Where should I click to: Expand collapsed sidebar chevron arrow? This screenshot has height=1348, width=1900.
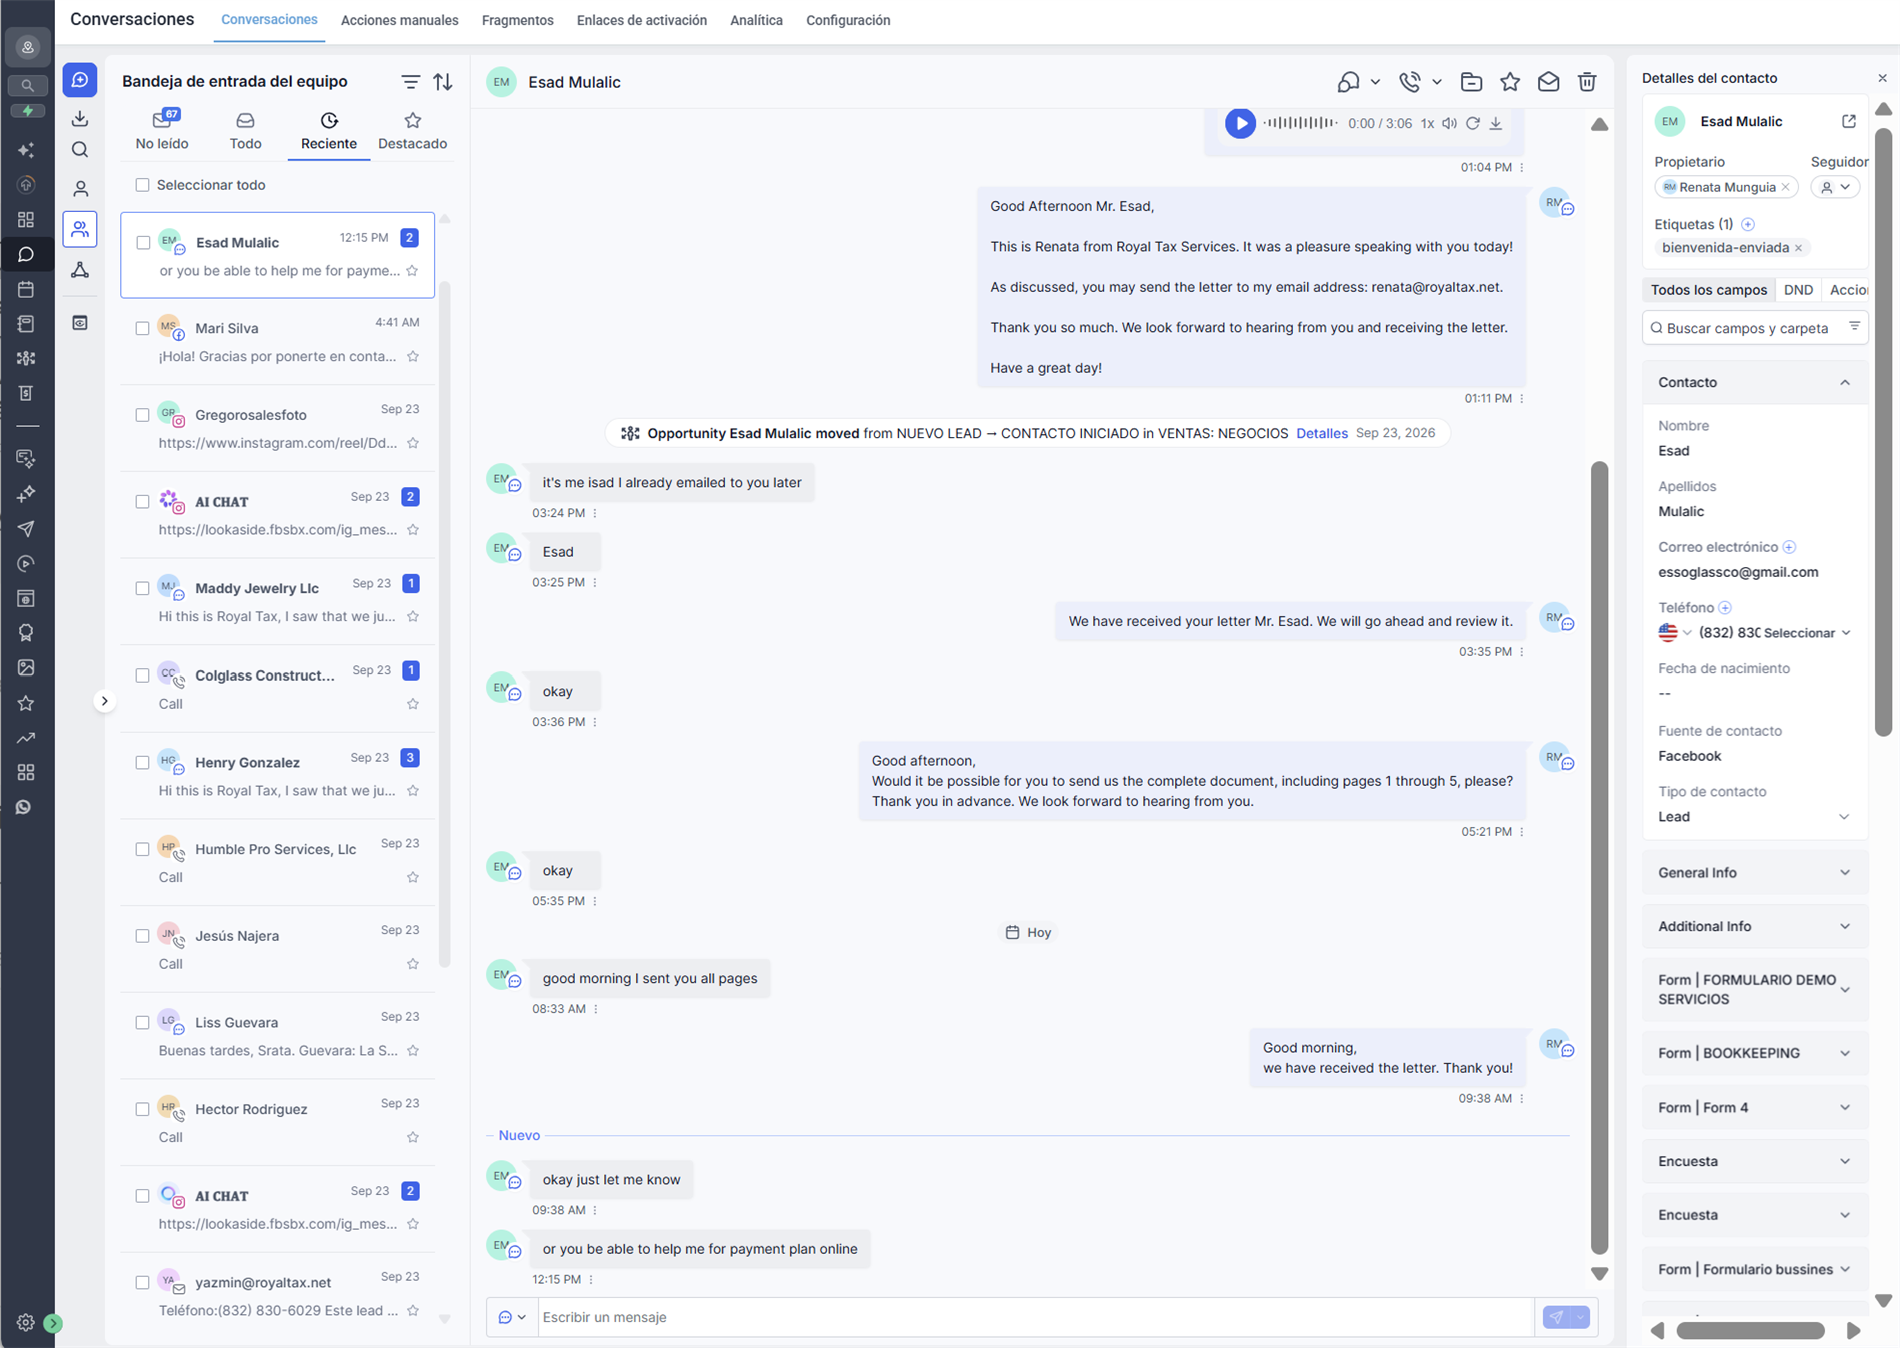pos(104,701)
